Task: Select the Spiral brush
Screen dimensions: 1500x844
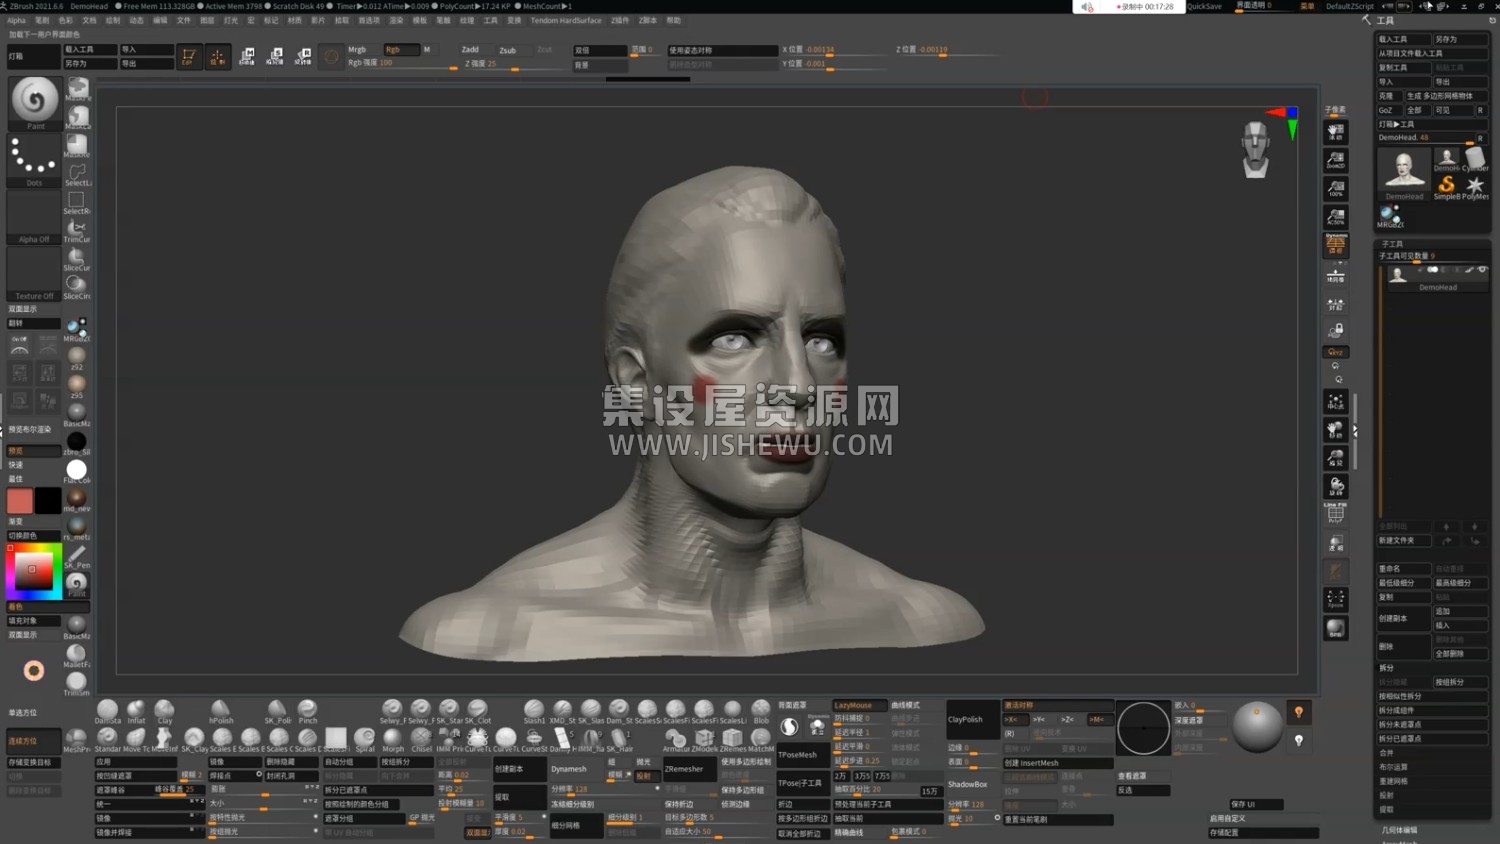Action: point(365,740)
